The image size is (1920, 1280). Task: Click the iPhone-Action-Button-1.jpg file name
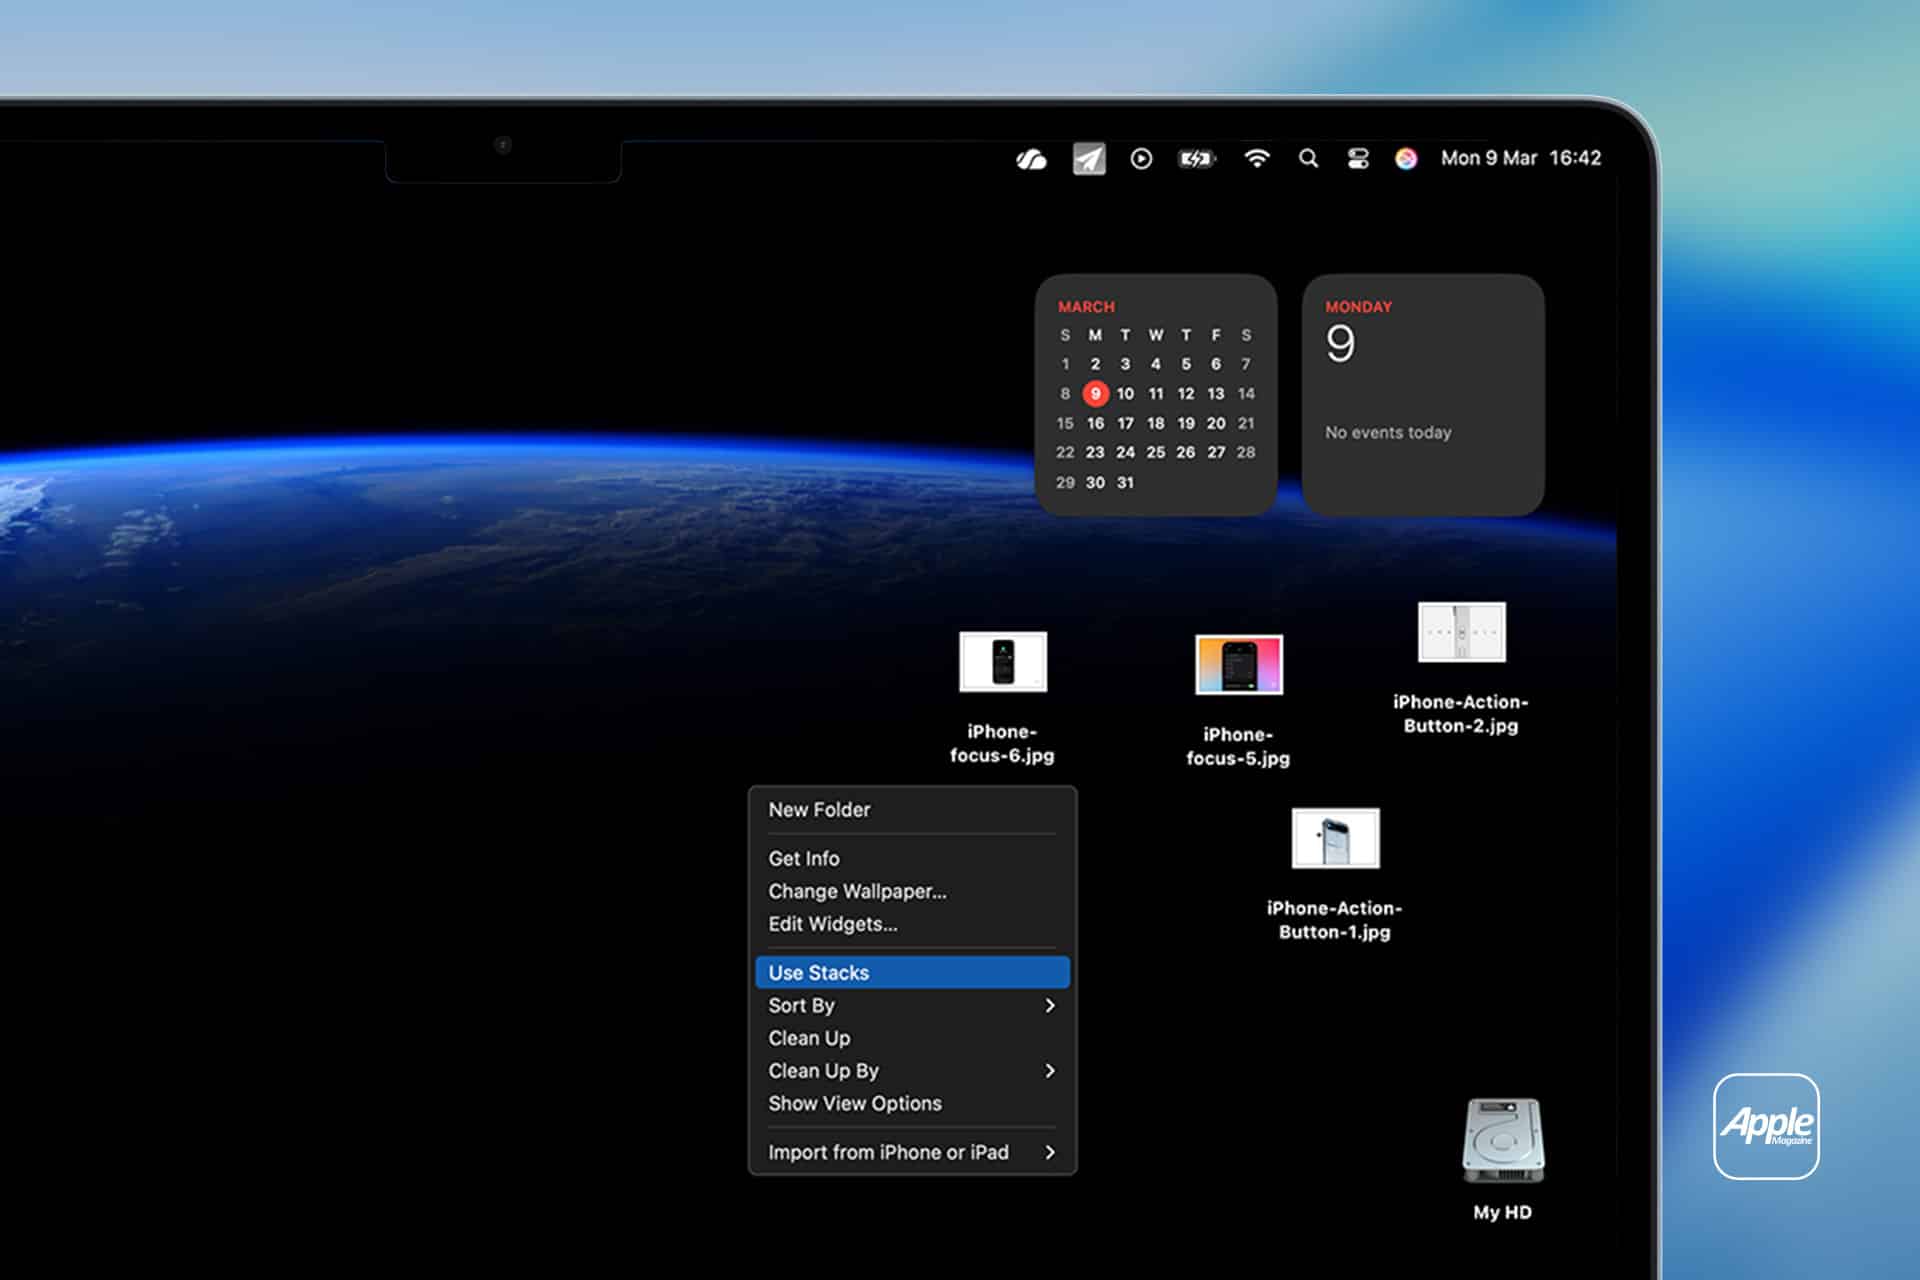click(1335, 920)
